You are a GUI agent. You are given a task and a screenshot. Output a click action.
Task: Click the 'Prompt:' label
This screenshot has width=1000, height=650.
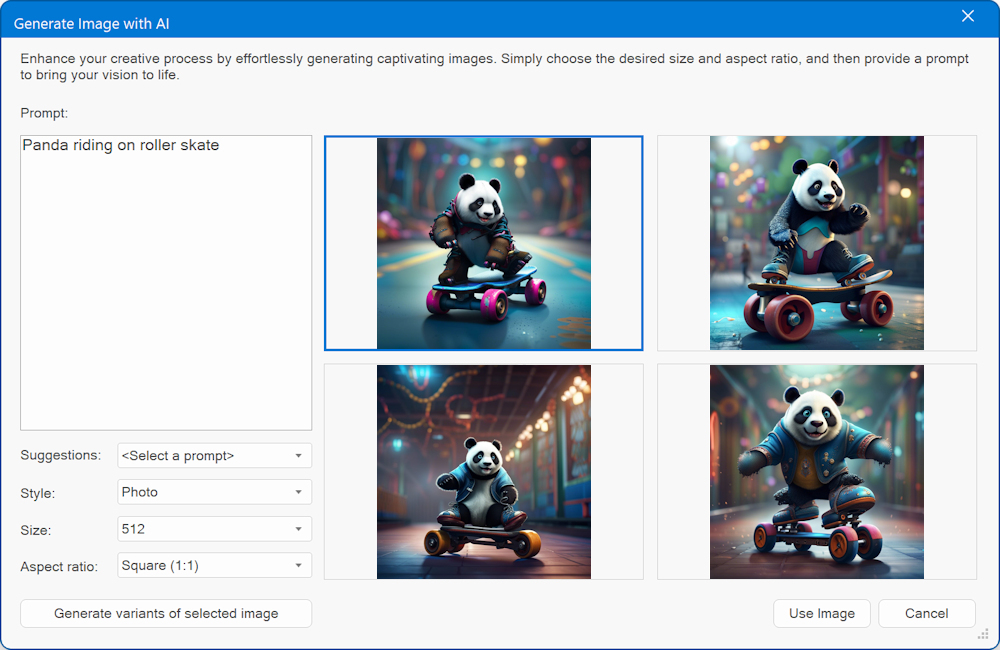coord(44,114)
